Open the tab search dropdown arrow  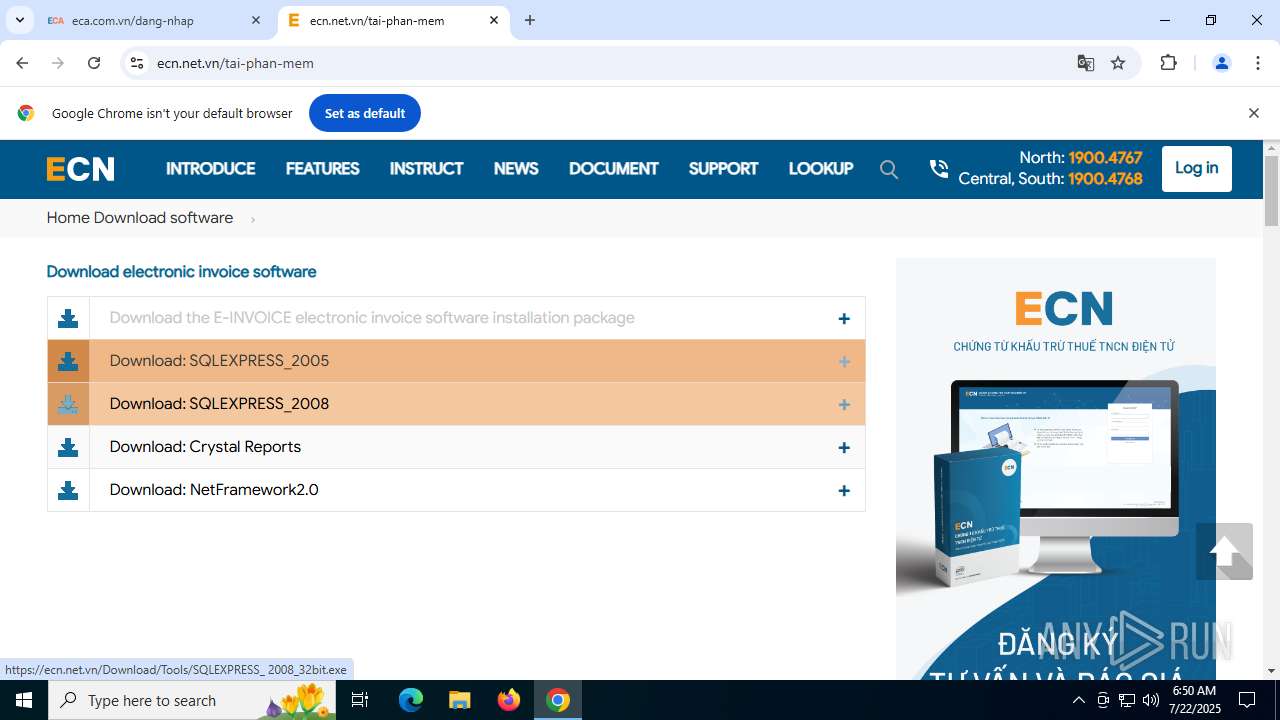19,20
